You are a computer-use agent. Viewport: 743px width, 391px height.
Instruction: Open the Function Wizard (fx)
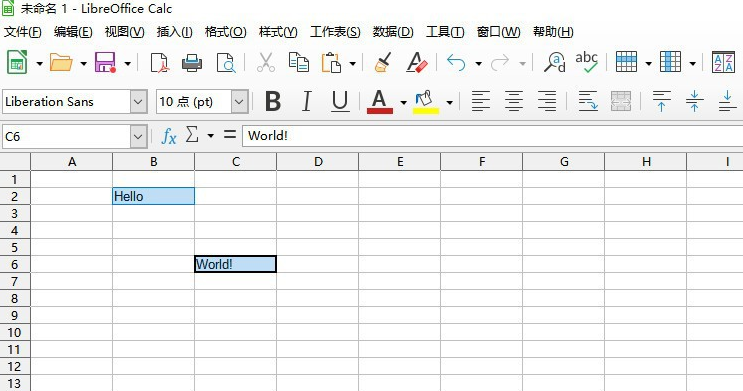point(169,136)
